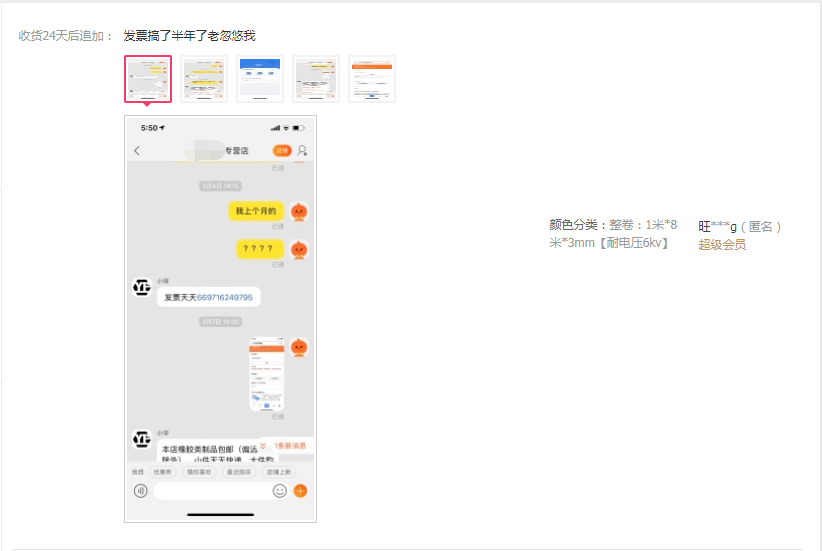Open the fifth thumbnail with orange header
The image size is (822, 551).
point(372,79)
